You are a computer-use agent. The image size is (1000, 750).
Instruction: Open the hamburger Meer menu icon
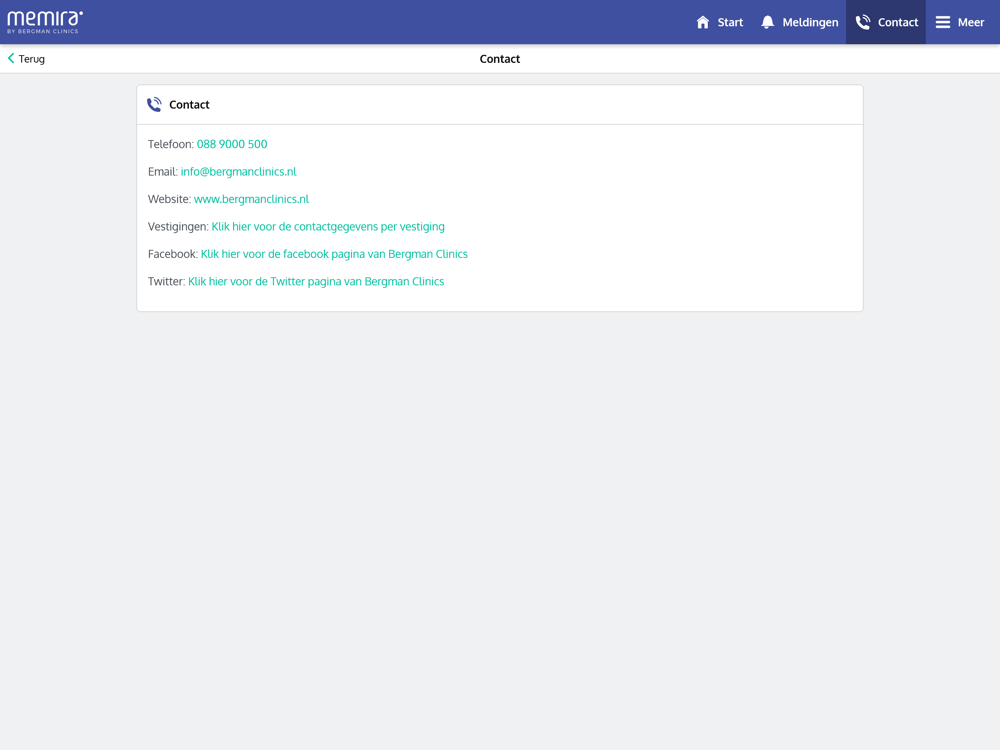point(943,22)
